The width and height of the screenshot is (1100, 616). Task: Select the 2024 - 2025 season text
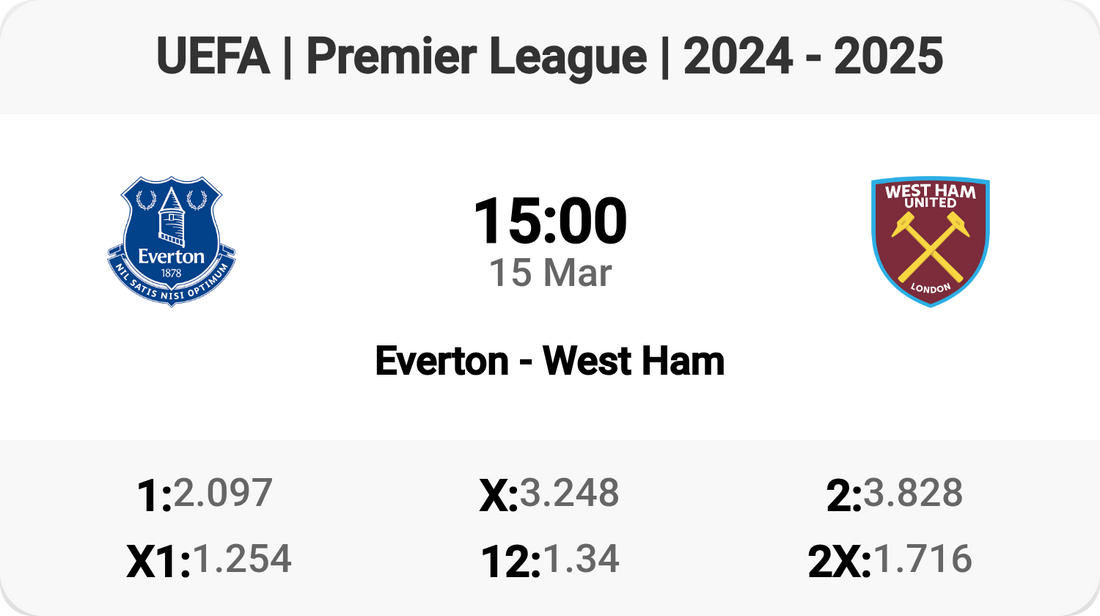coord(813,58)
